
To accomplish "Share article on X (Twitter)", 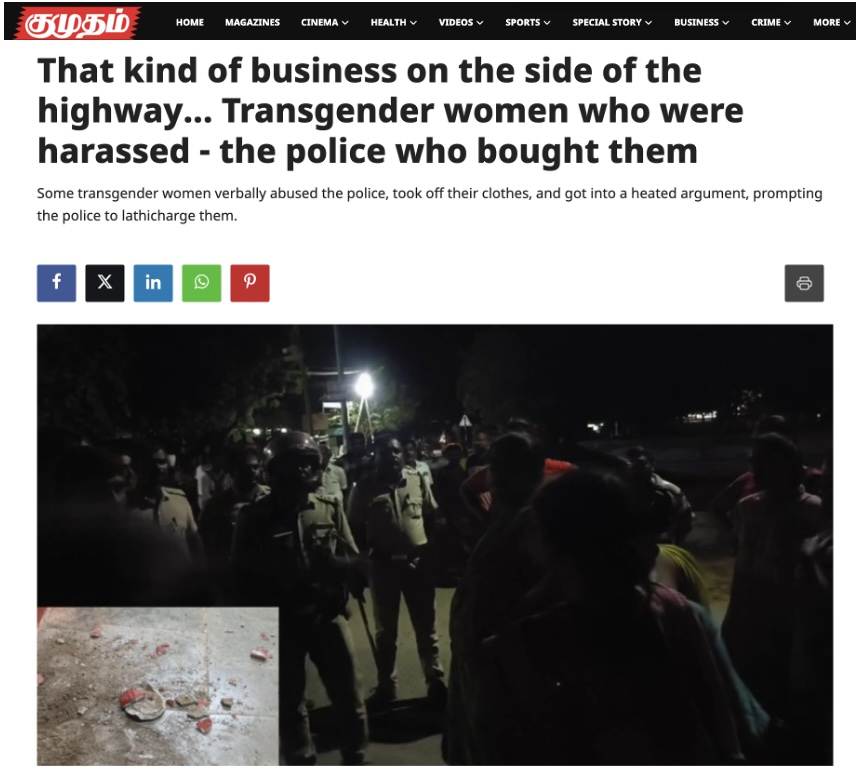I will tap(105, 283).
